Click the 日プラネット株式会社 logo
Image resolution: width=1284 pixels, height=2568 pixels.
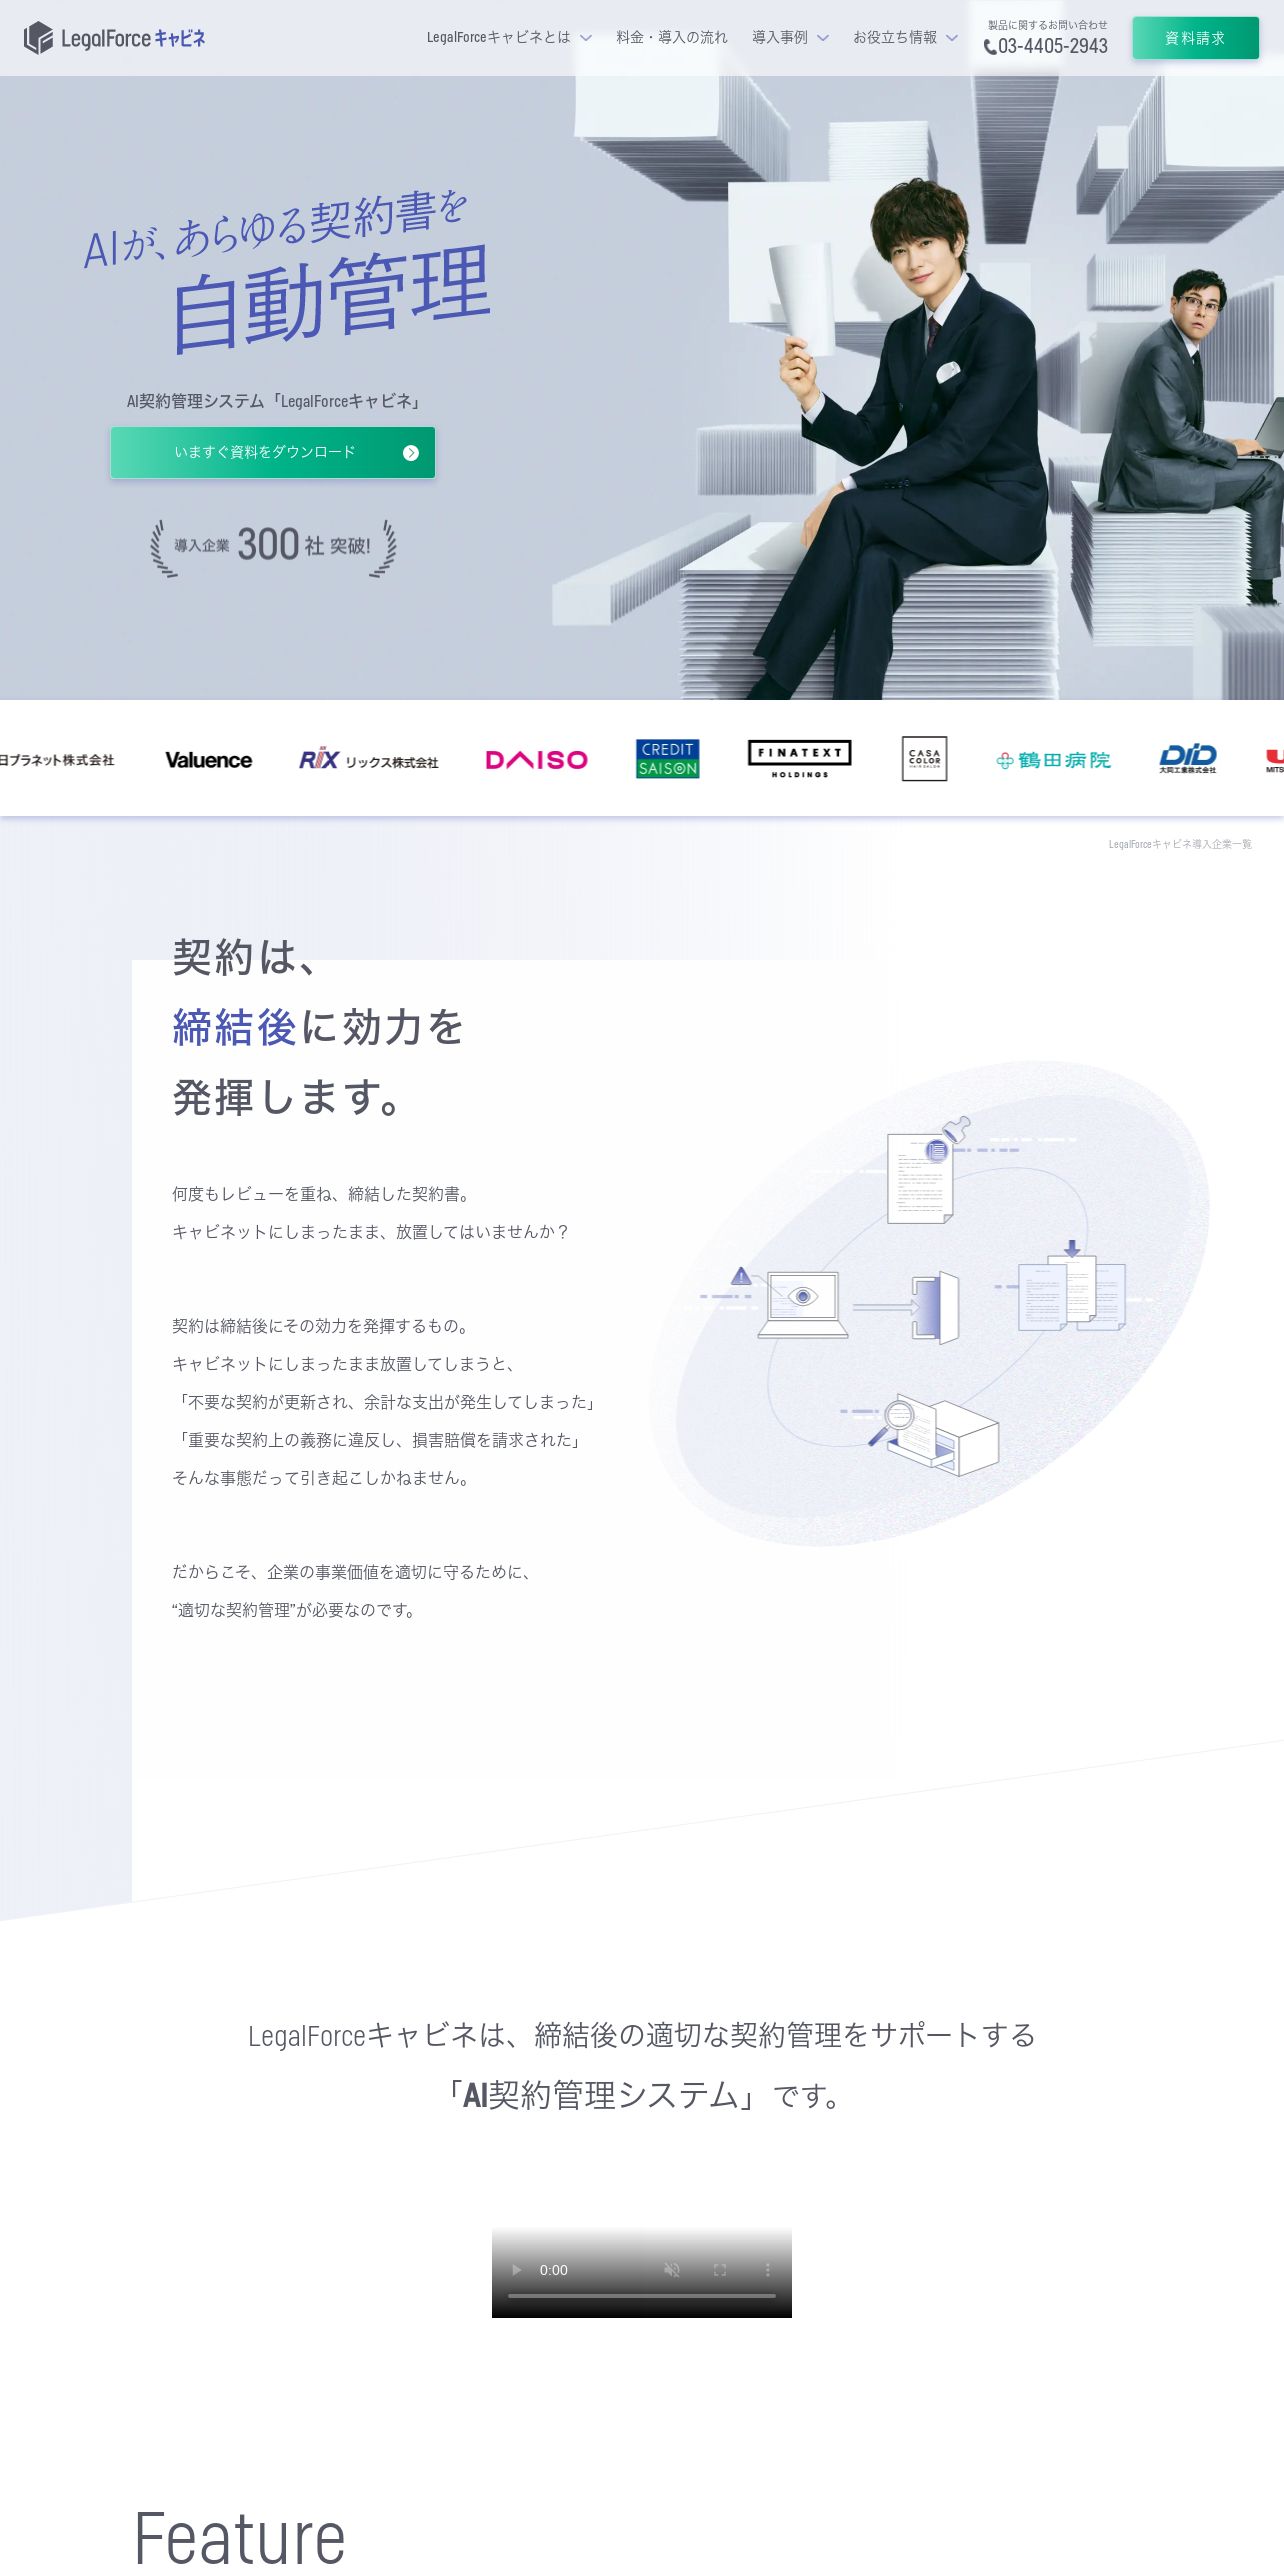tap(57, 760)
